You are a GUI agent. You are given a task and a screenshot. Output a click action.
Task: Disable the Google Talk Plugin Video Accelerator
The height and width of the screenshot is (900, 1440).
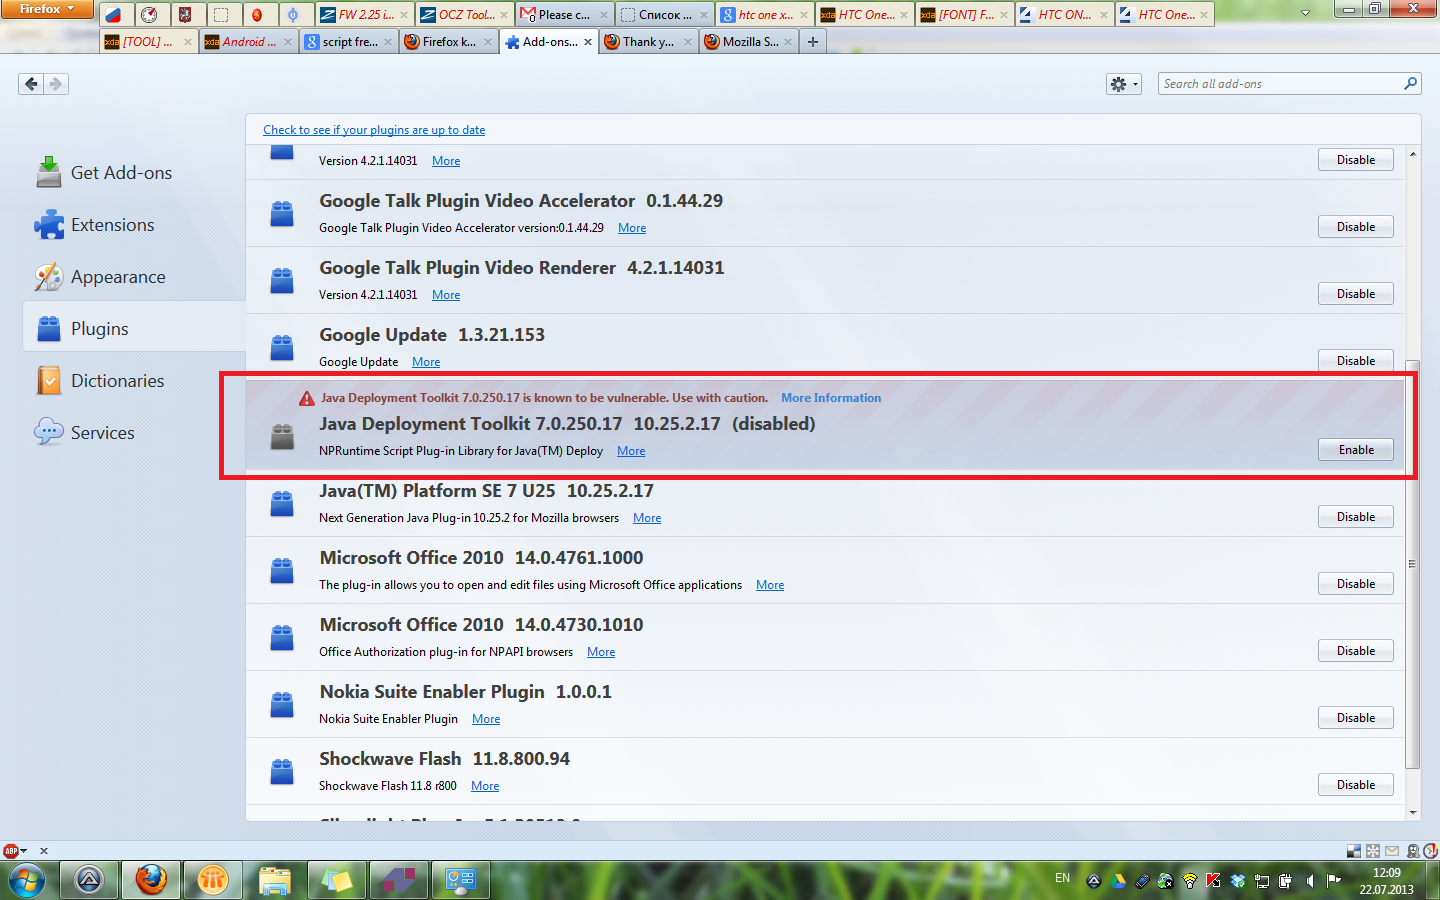point(1356,227)
